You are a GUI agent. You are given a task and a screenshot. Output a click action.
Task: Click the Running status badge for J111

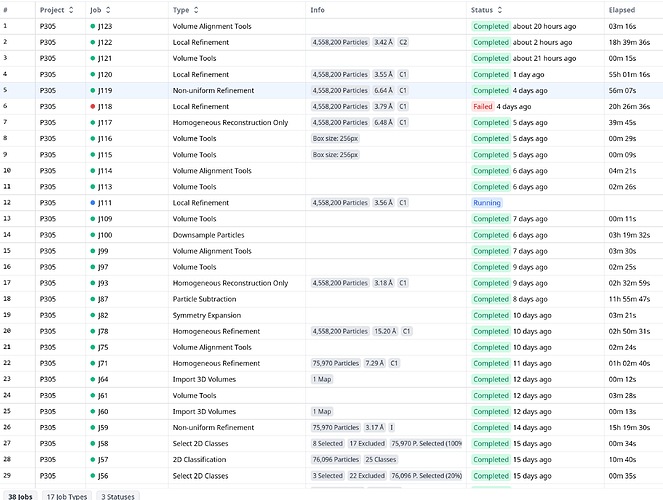click(x=487, y=203)
